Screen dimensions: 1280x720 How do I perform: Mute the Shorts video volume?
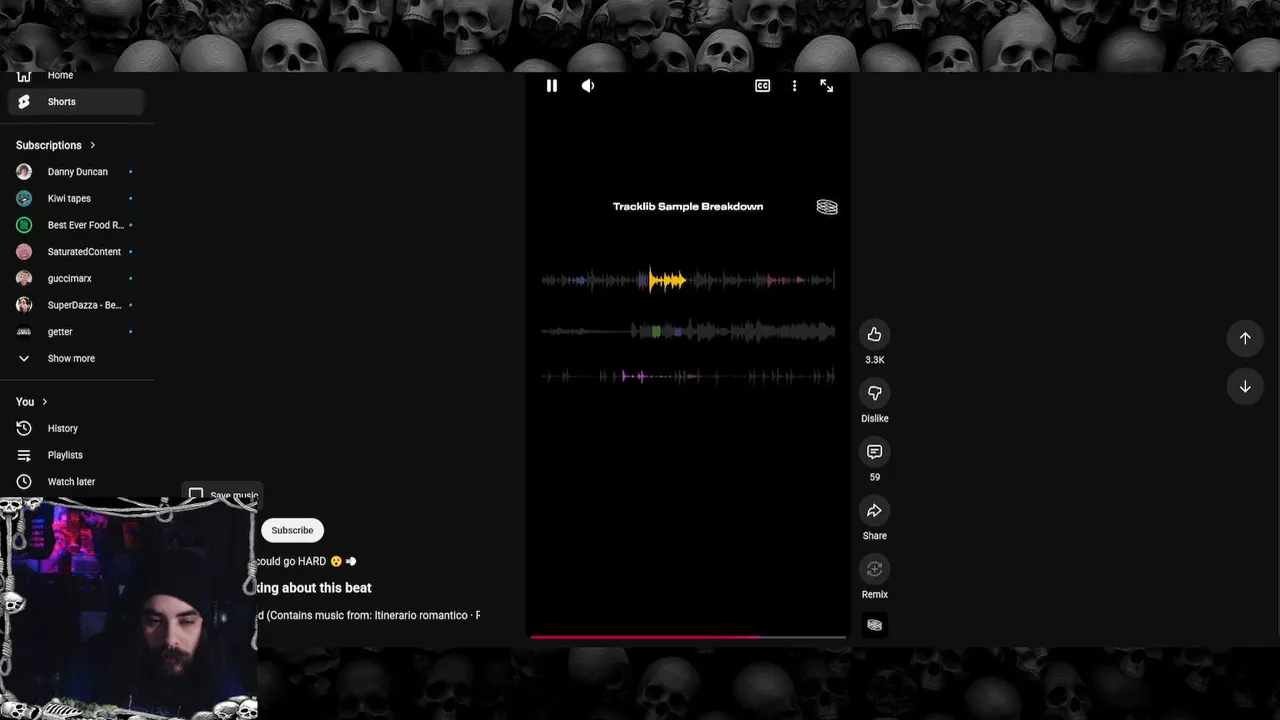coord(588,86)
